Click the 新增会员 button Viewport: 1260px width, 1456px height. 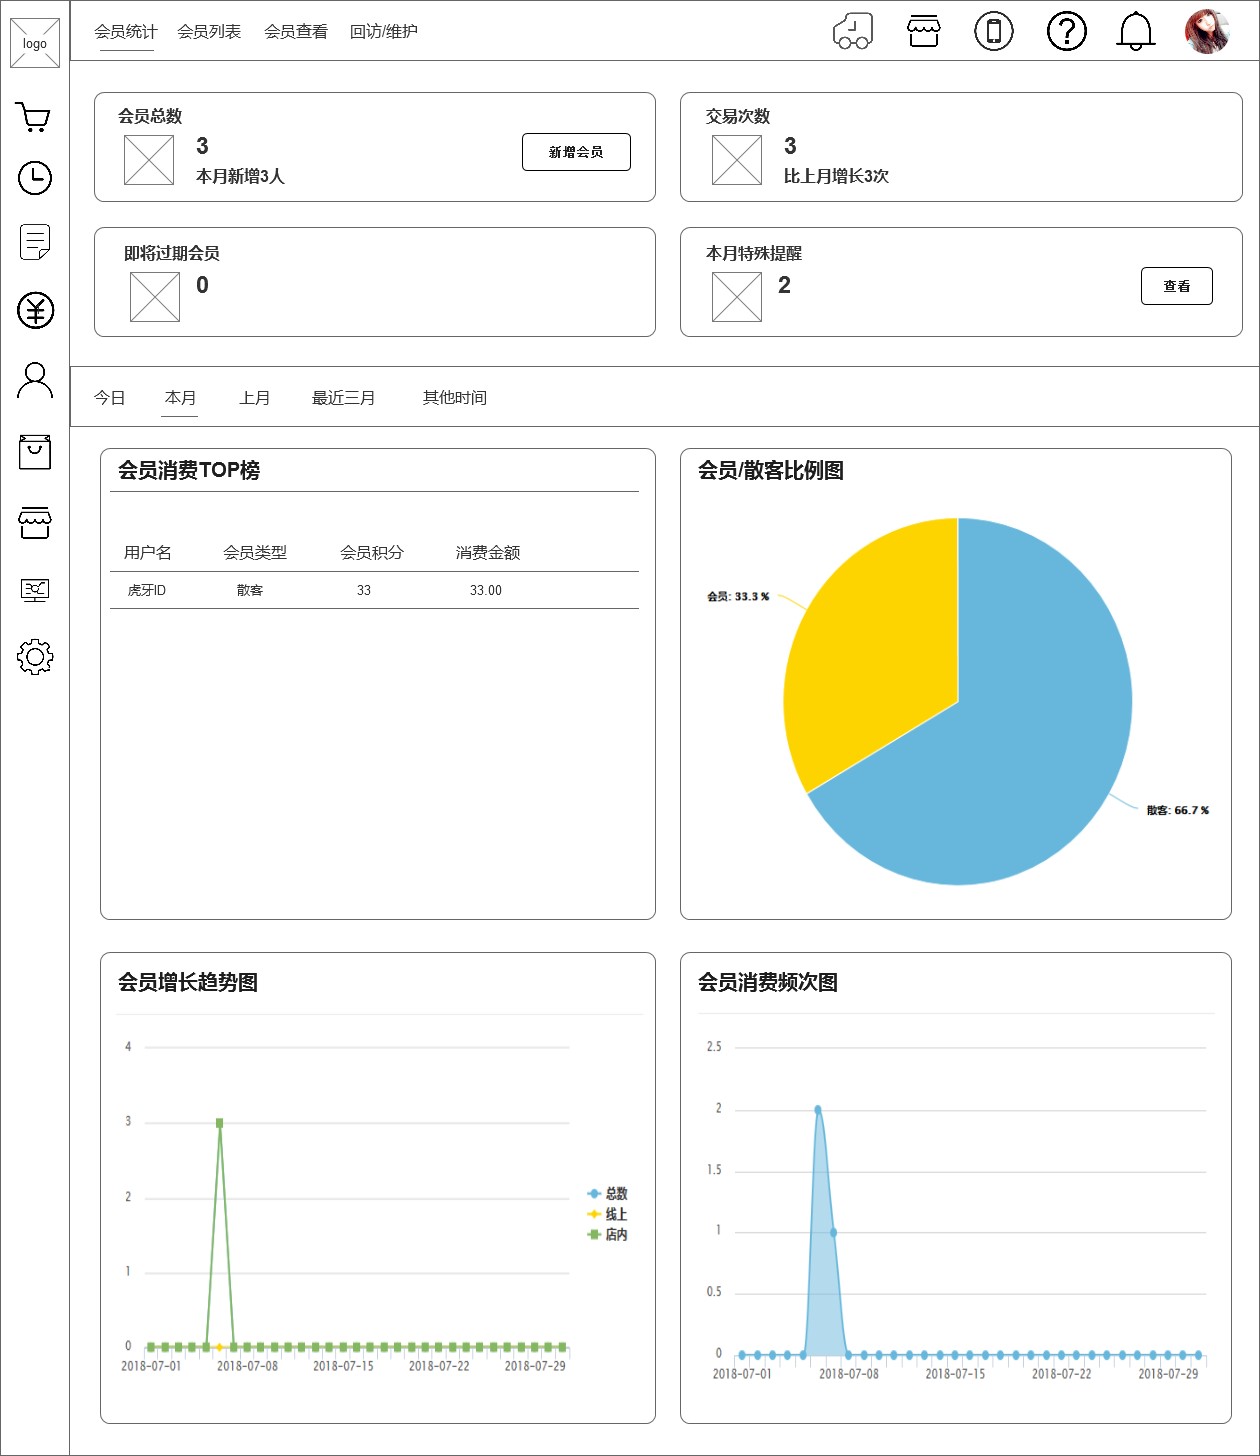point(576,152)
